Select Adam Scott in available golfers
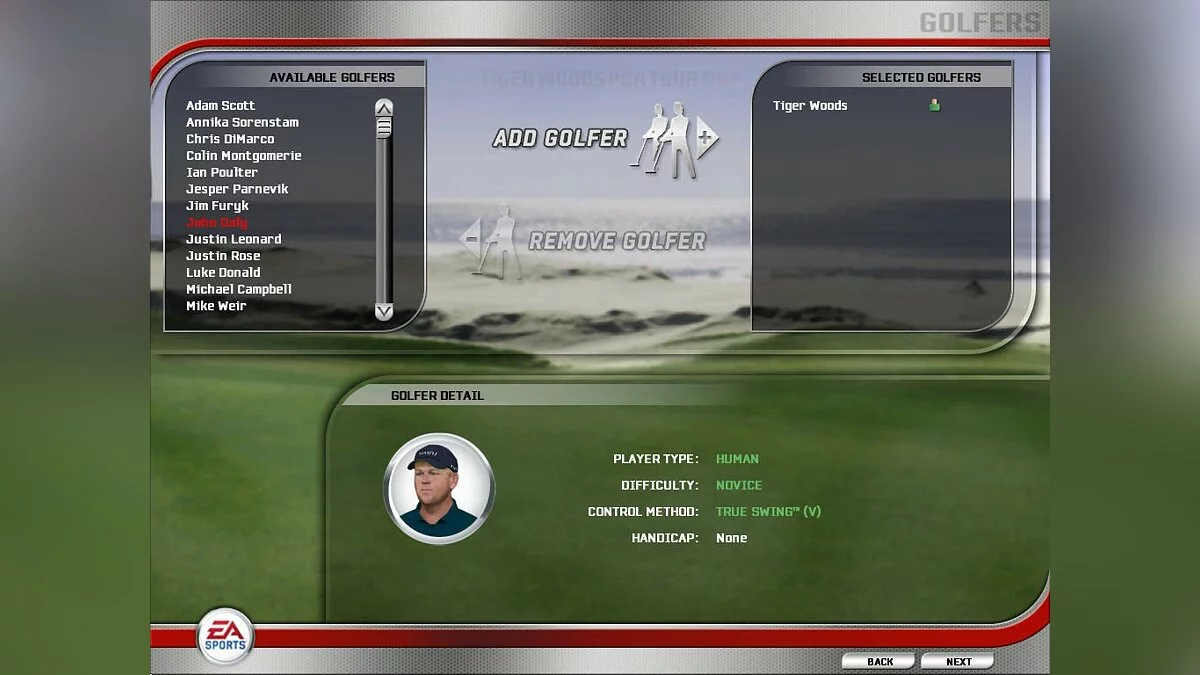 (220, 105)
